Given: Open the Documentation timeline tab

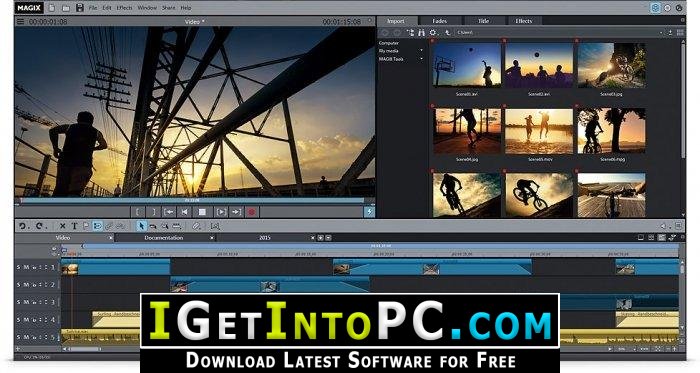Looking at the screenshot, I should (163, 238).
